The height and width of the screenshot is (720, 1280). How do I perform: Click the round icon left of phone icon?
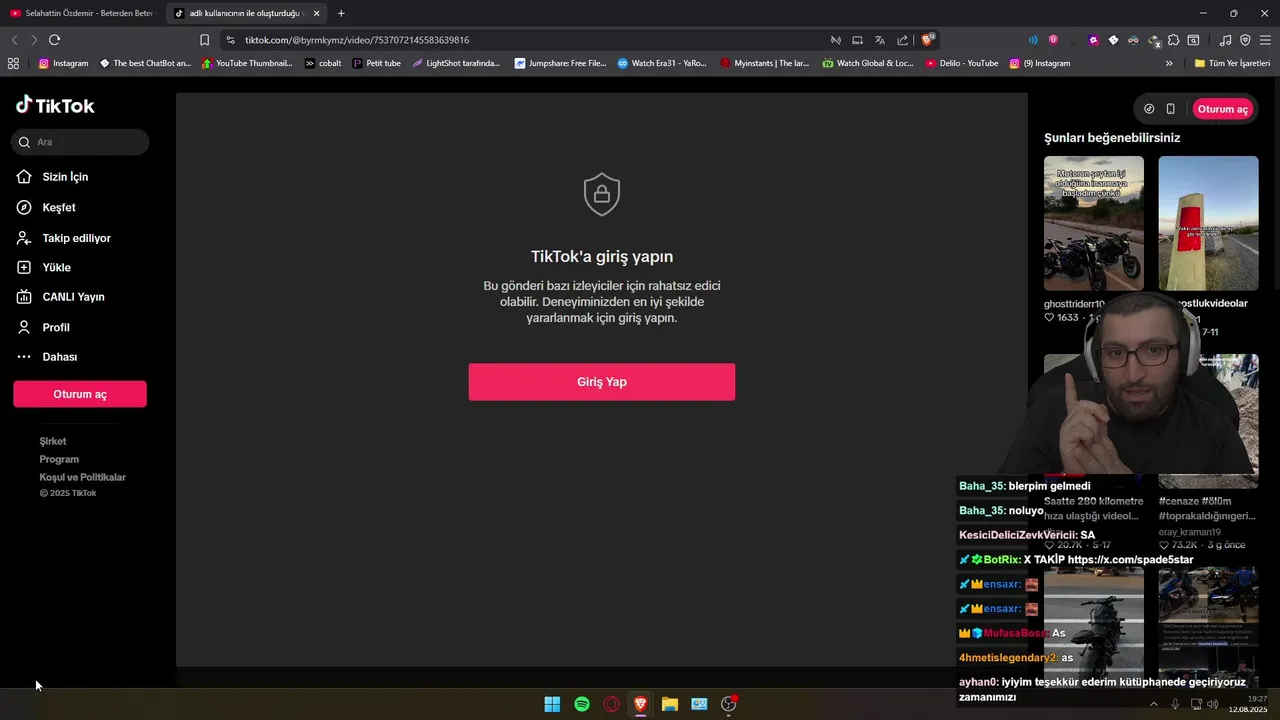coord(1149,109)
